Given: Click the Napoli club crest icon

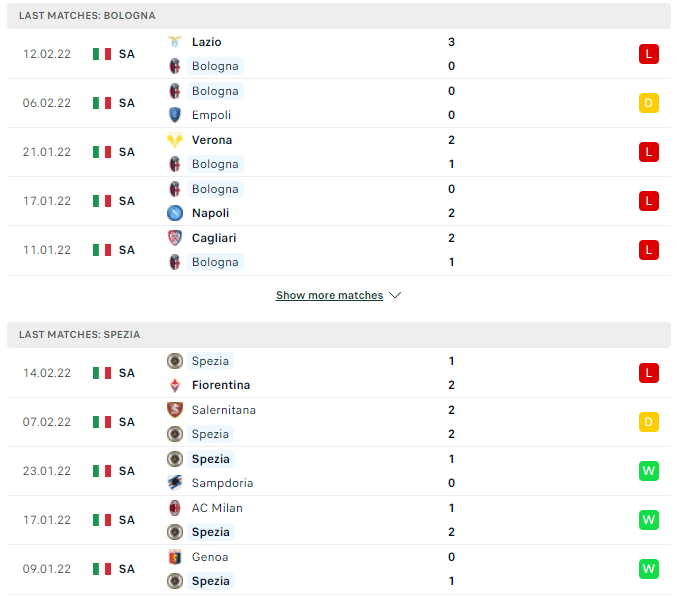Looking at the screenshot, I should [x=174, y=213].
